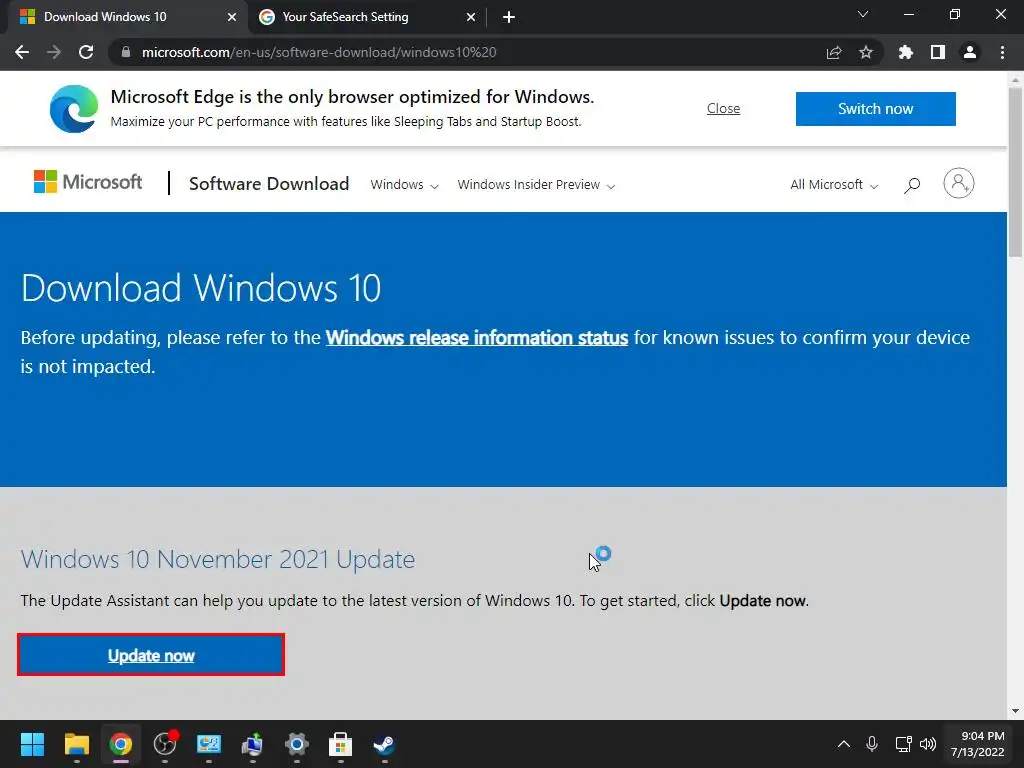Close the Download Windows 10 tab
The image size is (1024, 768).
(232, 17)
